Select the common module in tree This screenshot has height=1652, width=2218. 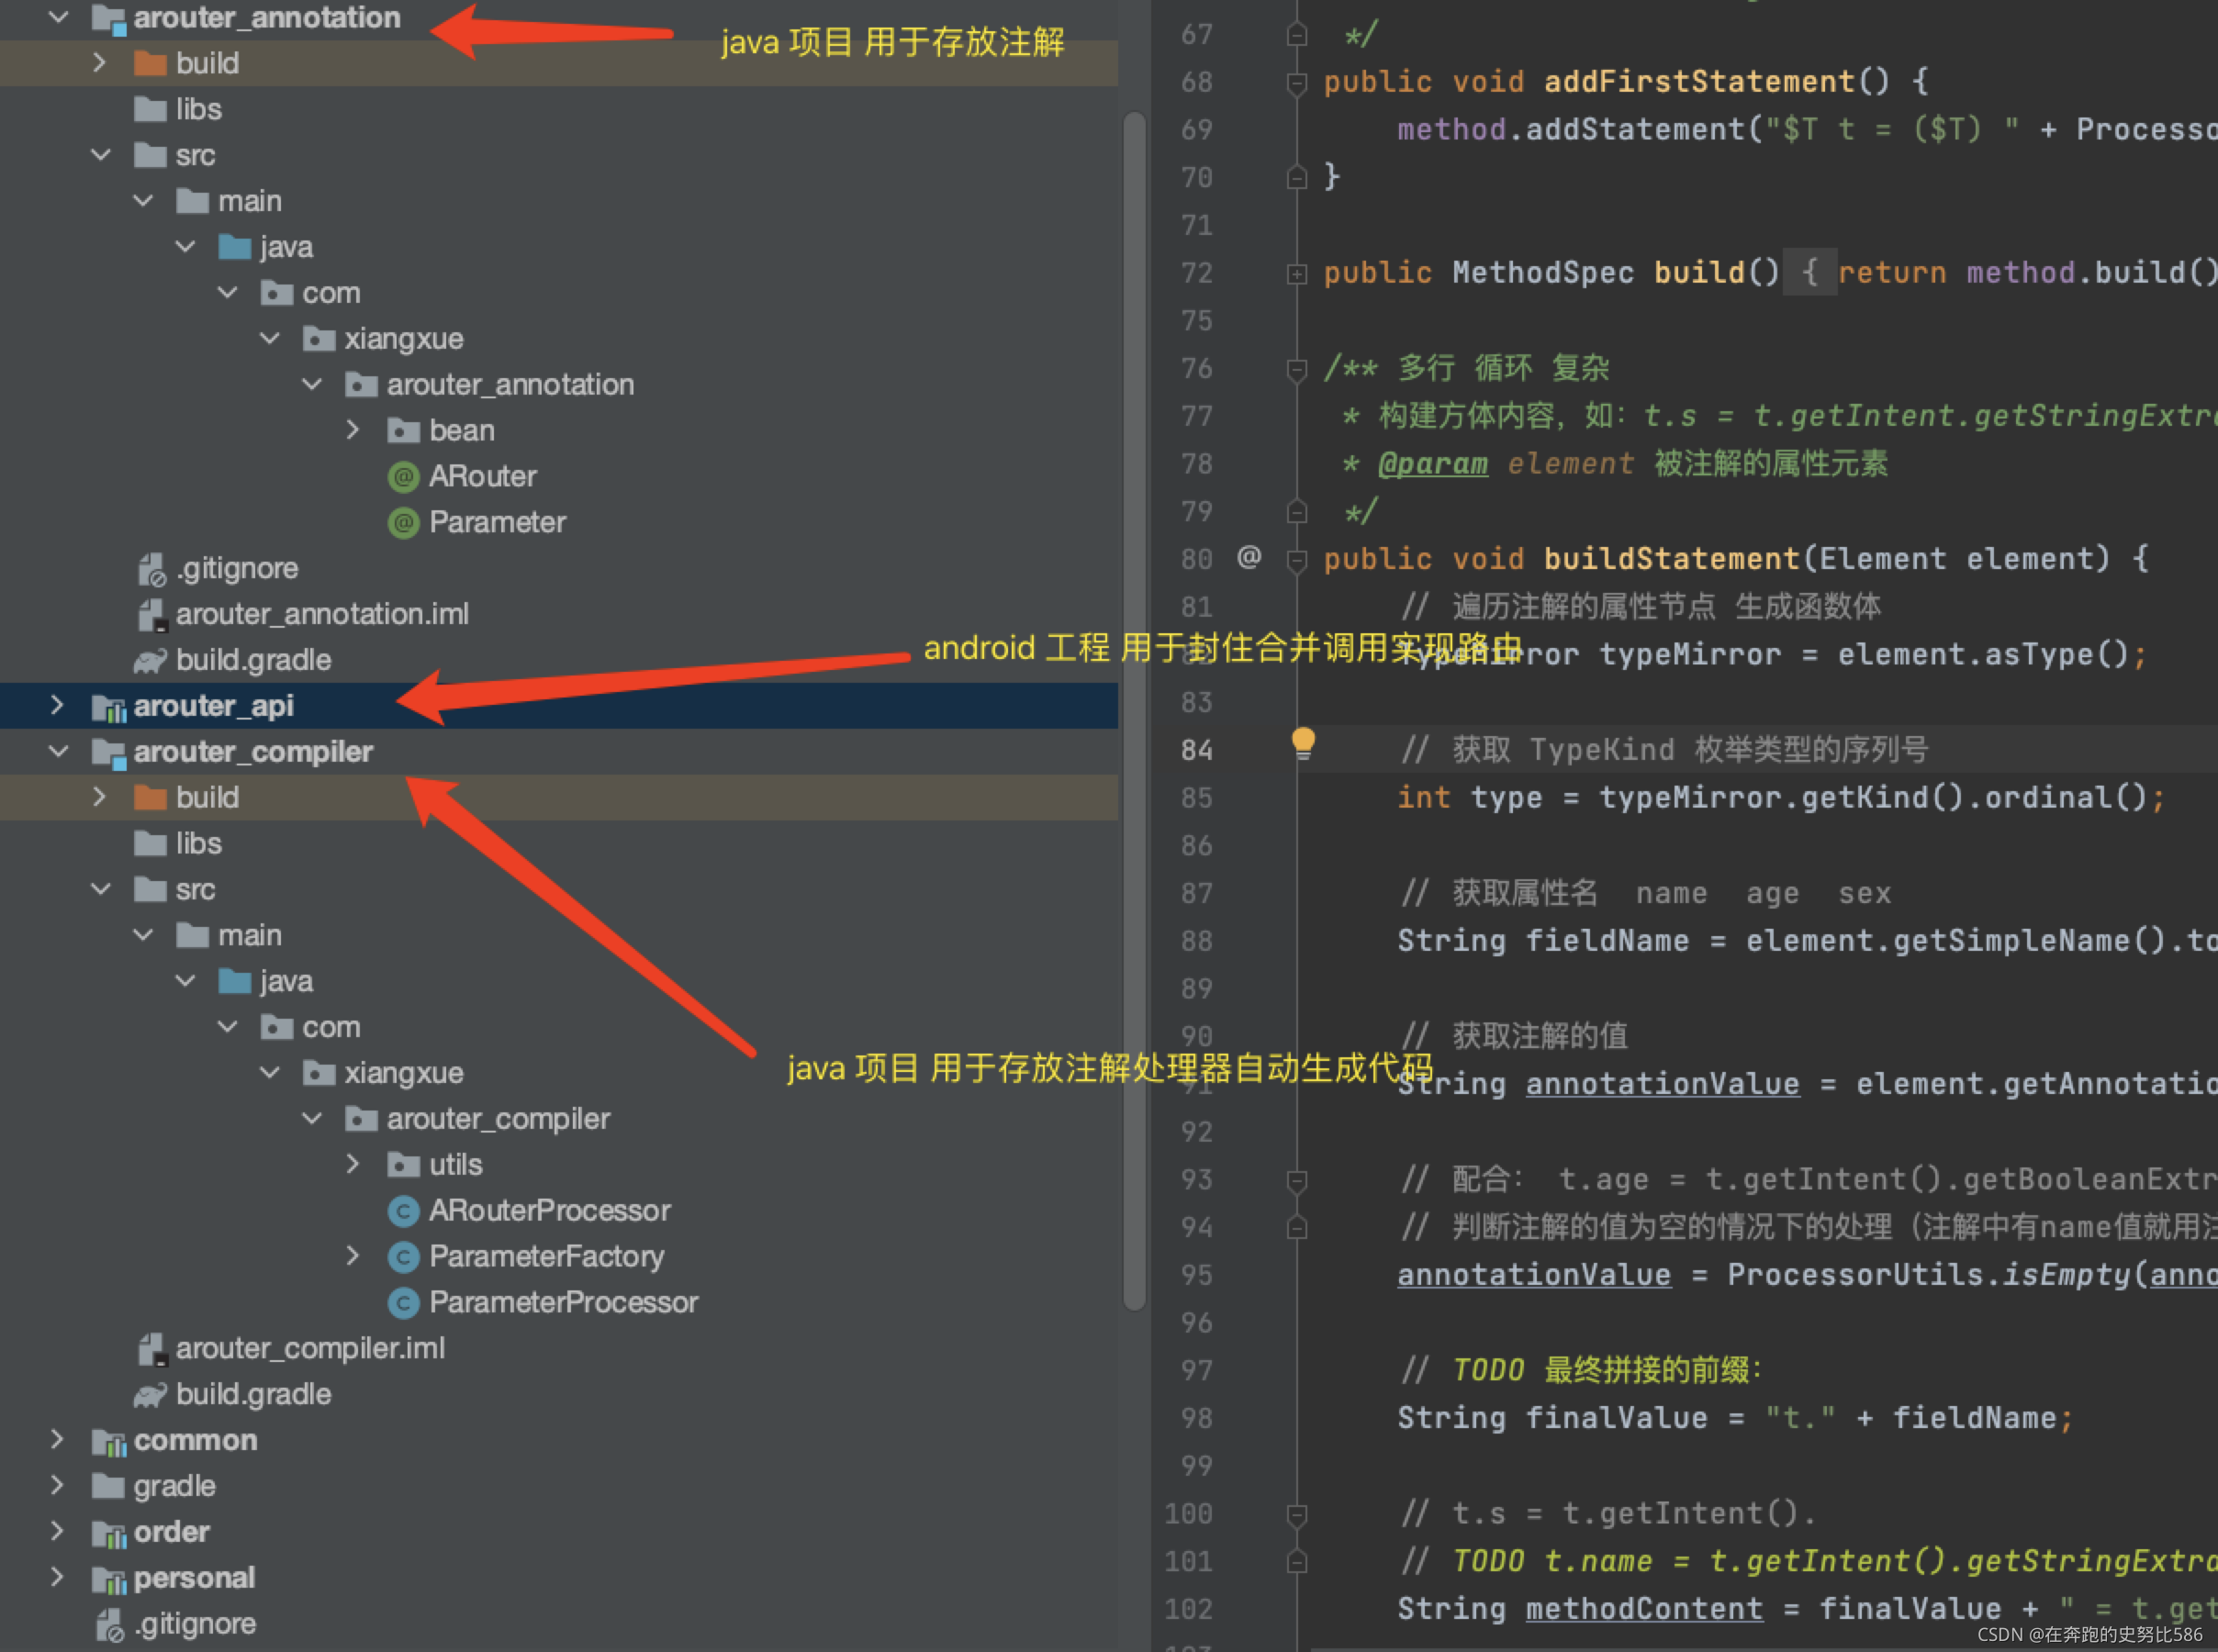195,1440
